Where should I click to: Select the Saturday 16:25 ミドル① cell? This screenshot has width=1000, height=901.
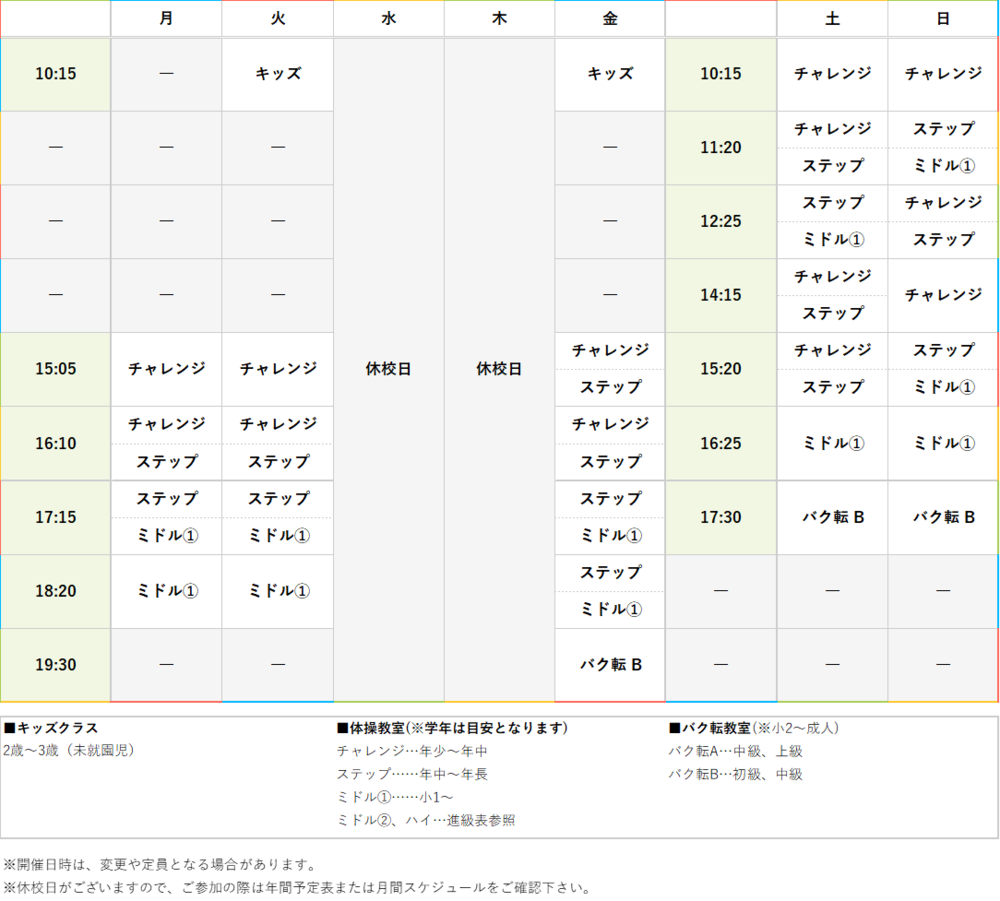[x=832, y=443]
